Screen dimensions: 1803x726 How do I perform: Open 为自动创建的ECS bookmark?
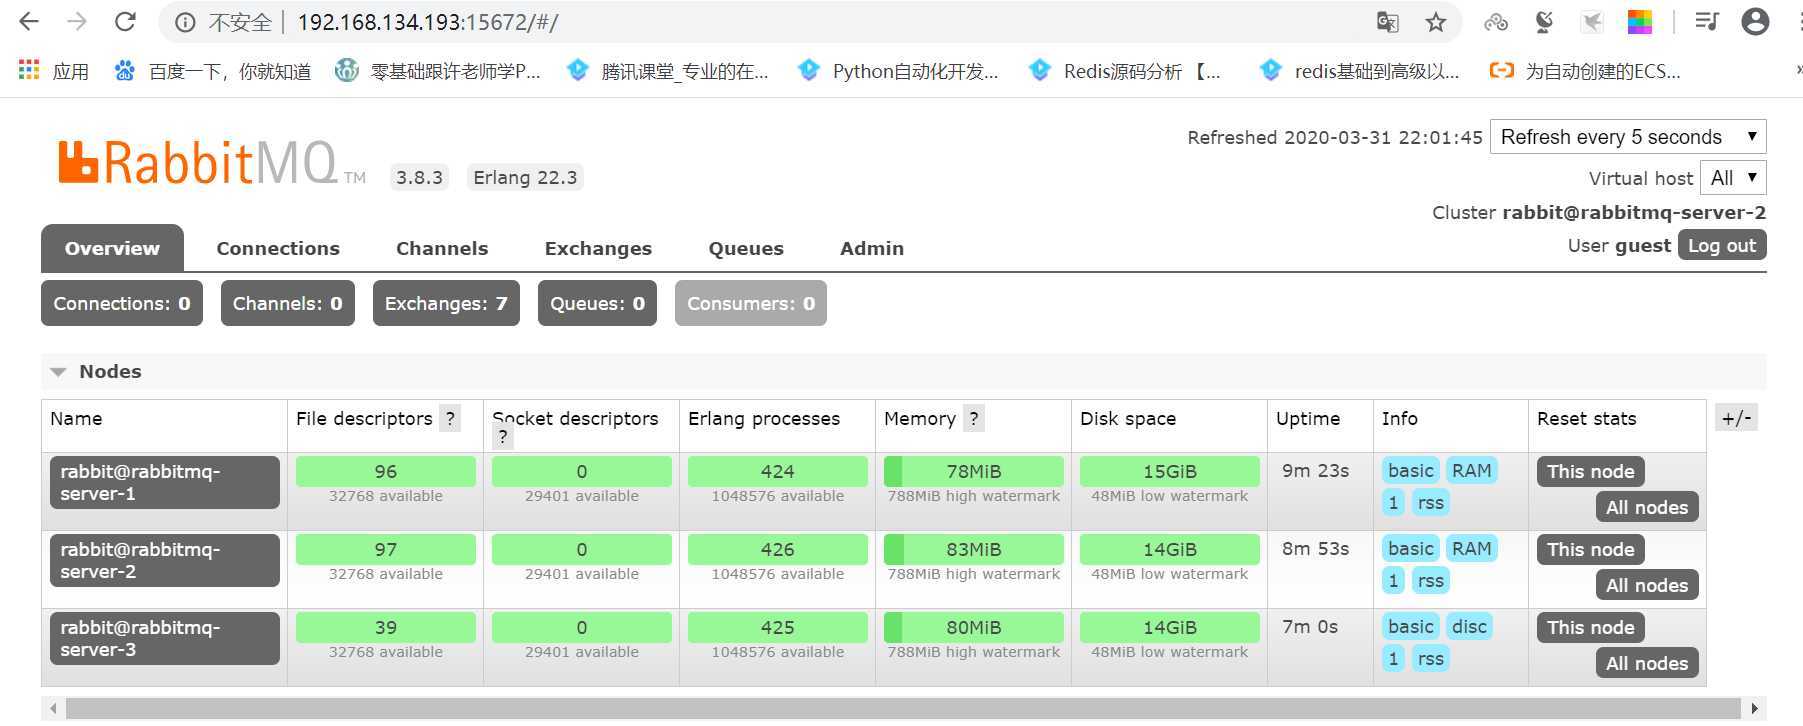tap(1585, 71)
